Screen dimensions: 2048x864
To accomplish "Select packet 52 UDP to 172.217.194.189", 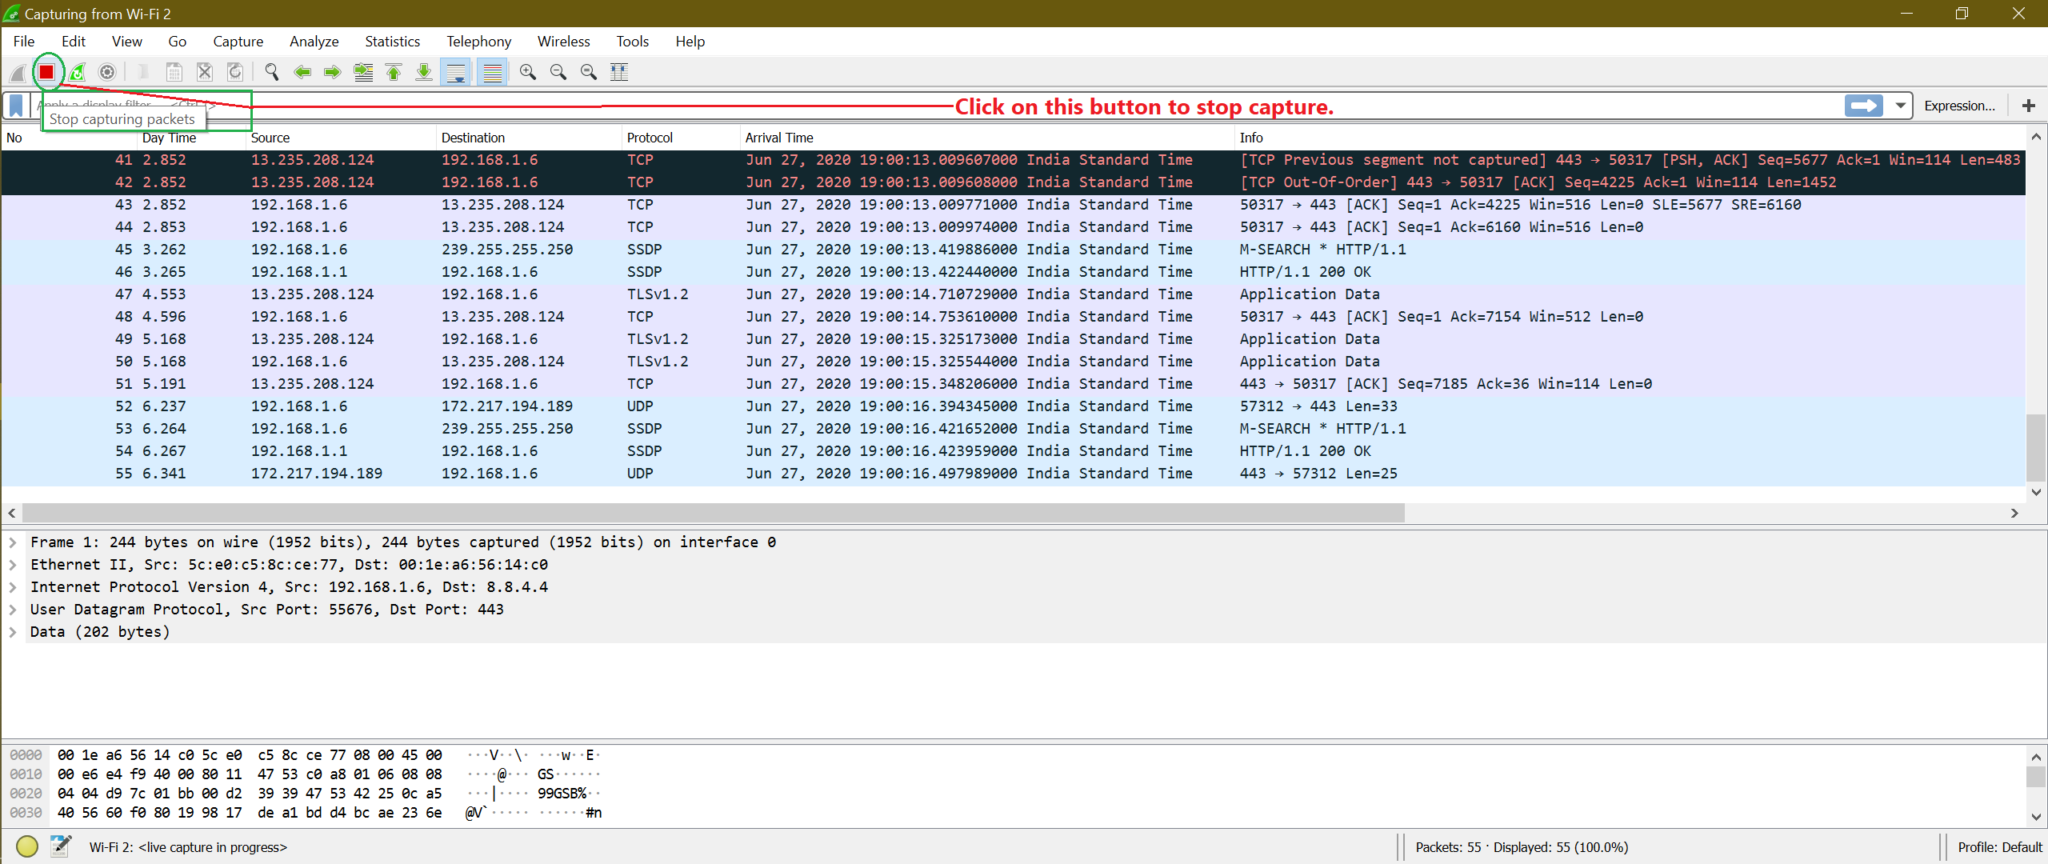I will pyautogui.click(x=1013, y=407).
